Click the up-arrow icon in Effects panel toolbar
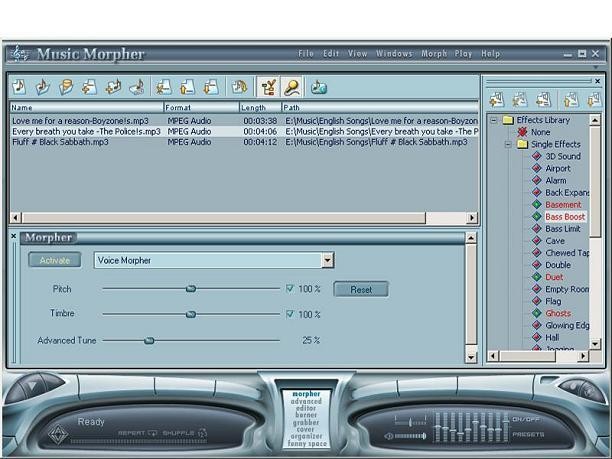 (x=571, y=100)
